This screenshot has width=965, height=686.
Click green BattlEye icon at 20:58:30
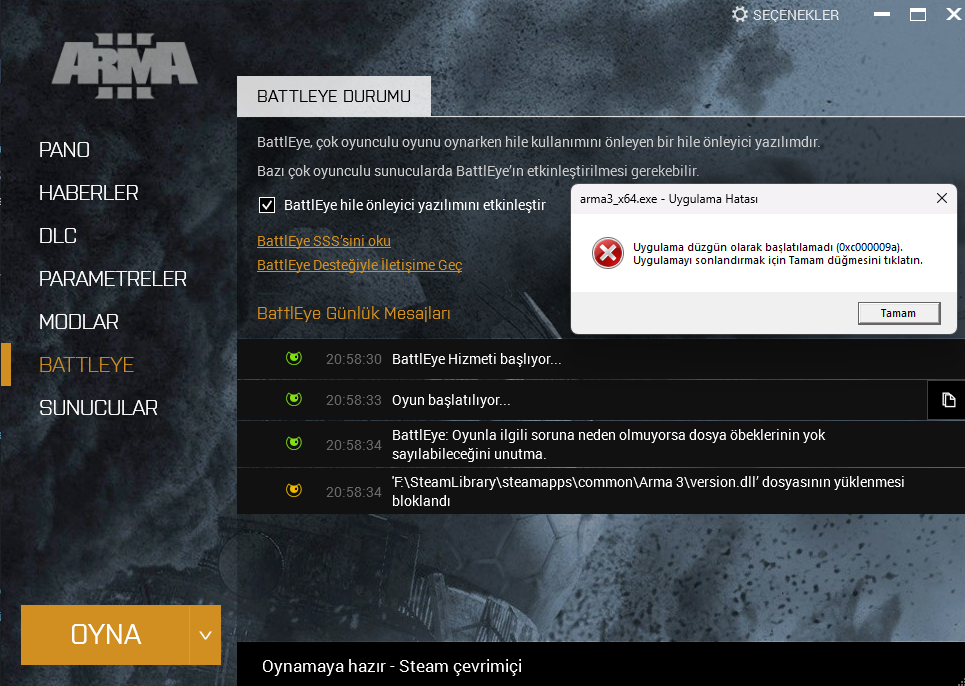(x=294, y=358)
